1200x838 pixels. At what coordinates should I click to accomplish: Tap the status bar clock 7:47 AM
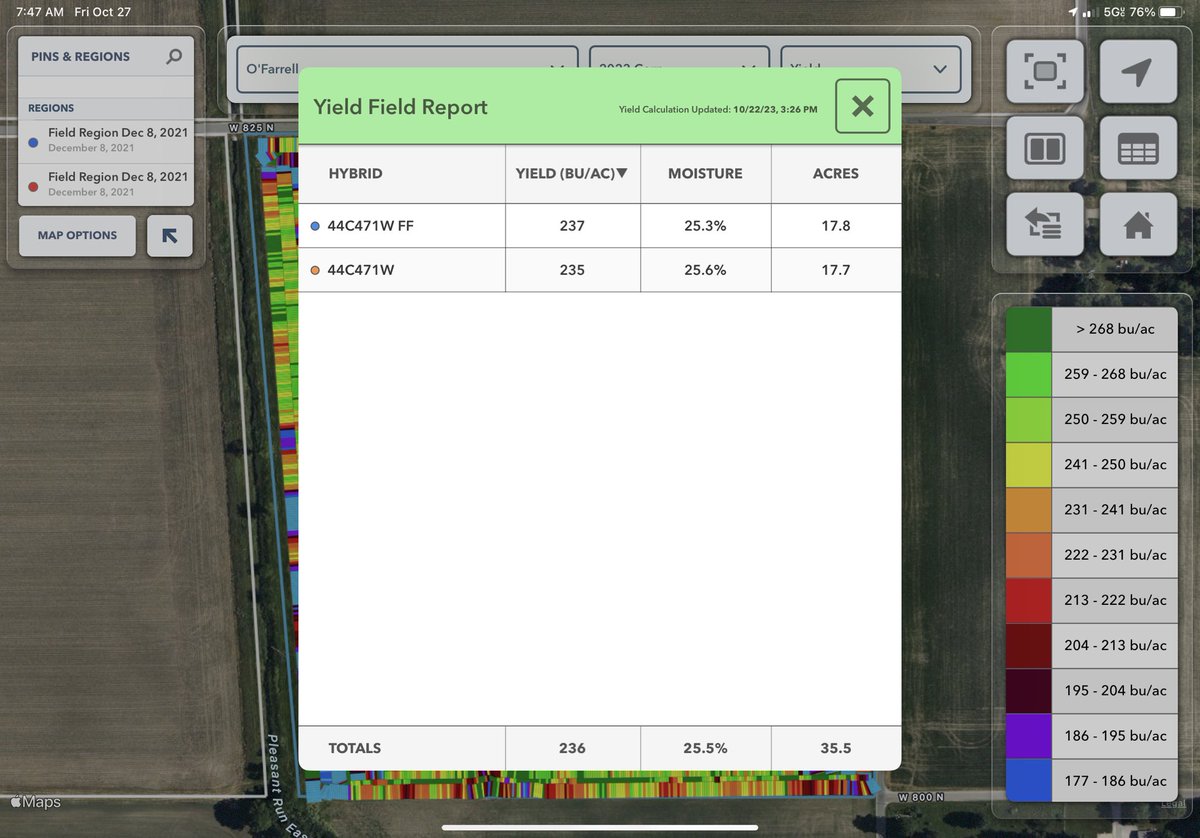39,12
